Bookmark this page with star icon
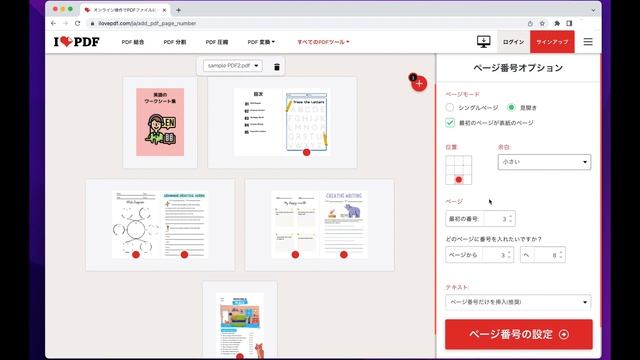Image resolution: width=640 pixels, height=360 pixels. pyautogui.click(x=542, y=23)
